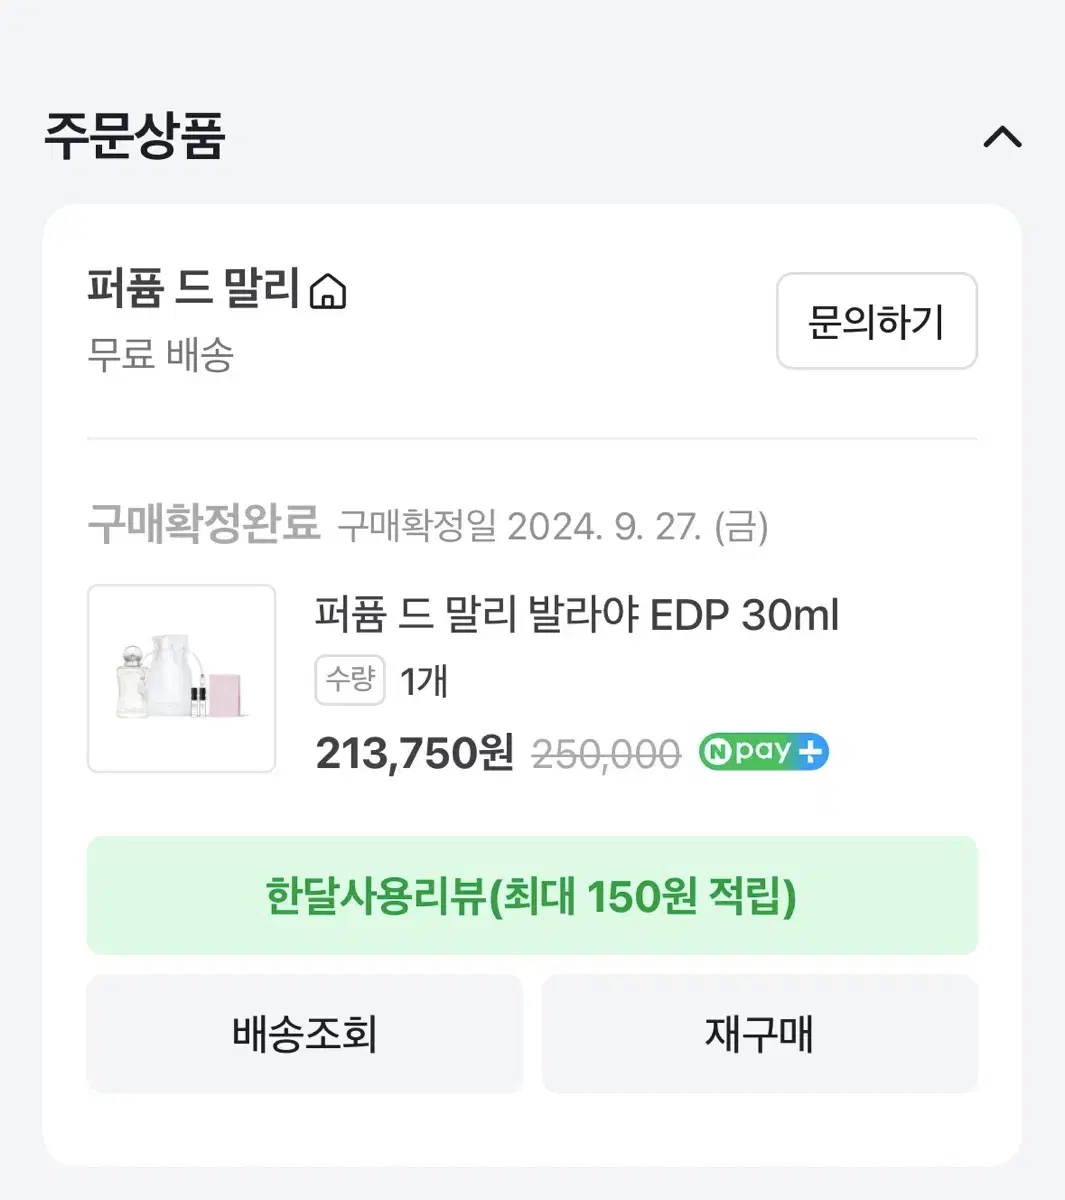Tap the 문의하기 inquiry button
The image size is (1065, 1200).
[876, 321]
